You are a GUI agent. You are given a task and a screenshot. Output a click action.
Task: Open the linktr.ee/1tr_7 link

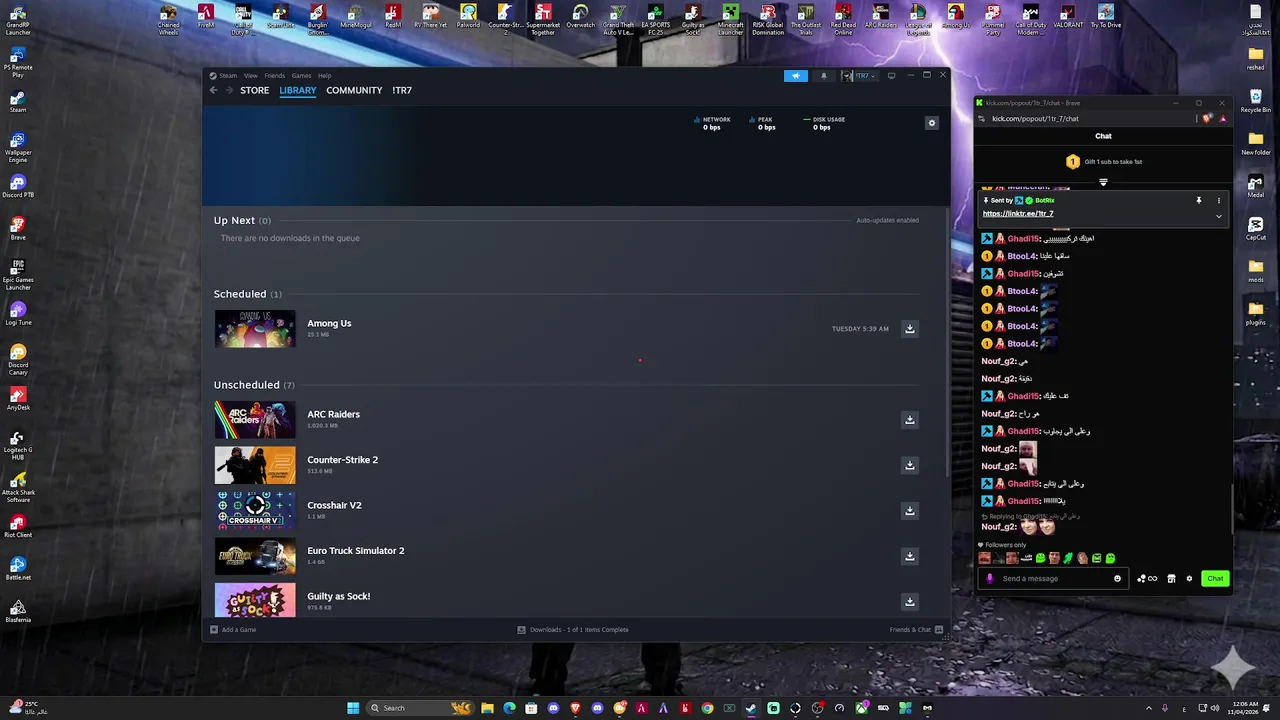(x=1018, y=214)
